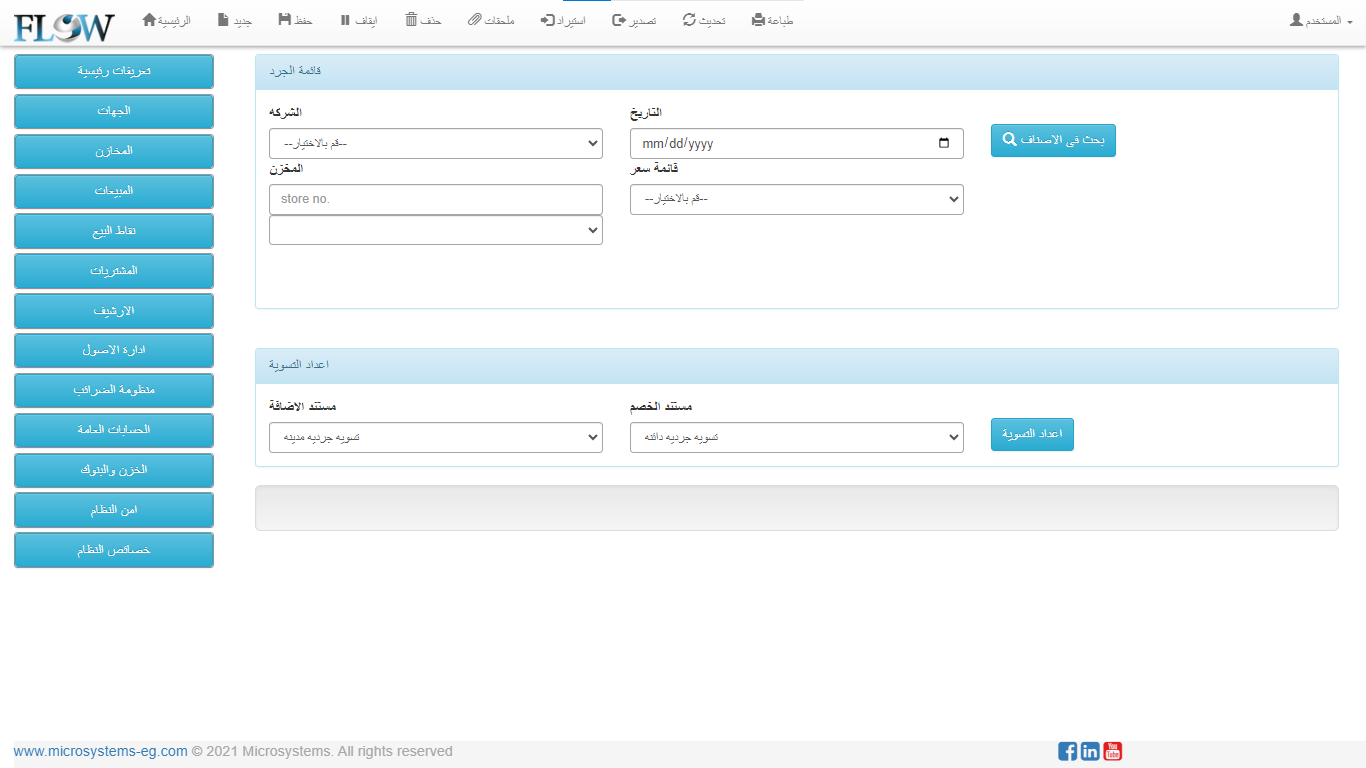The width and height of the screenshot is (1366, 768).
Task: Click the Export (تصدير) icon
Action: click(x=618, y=20)
